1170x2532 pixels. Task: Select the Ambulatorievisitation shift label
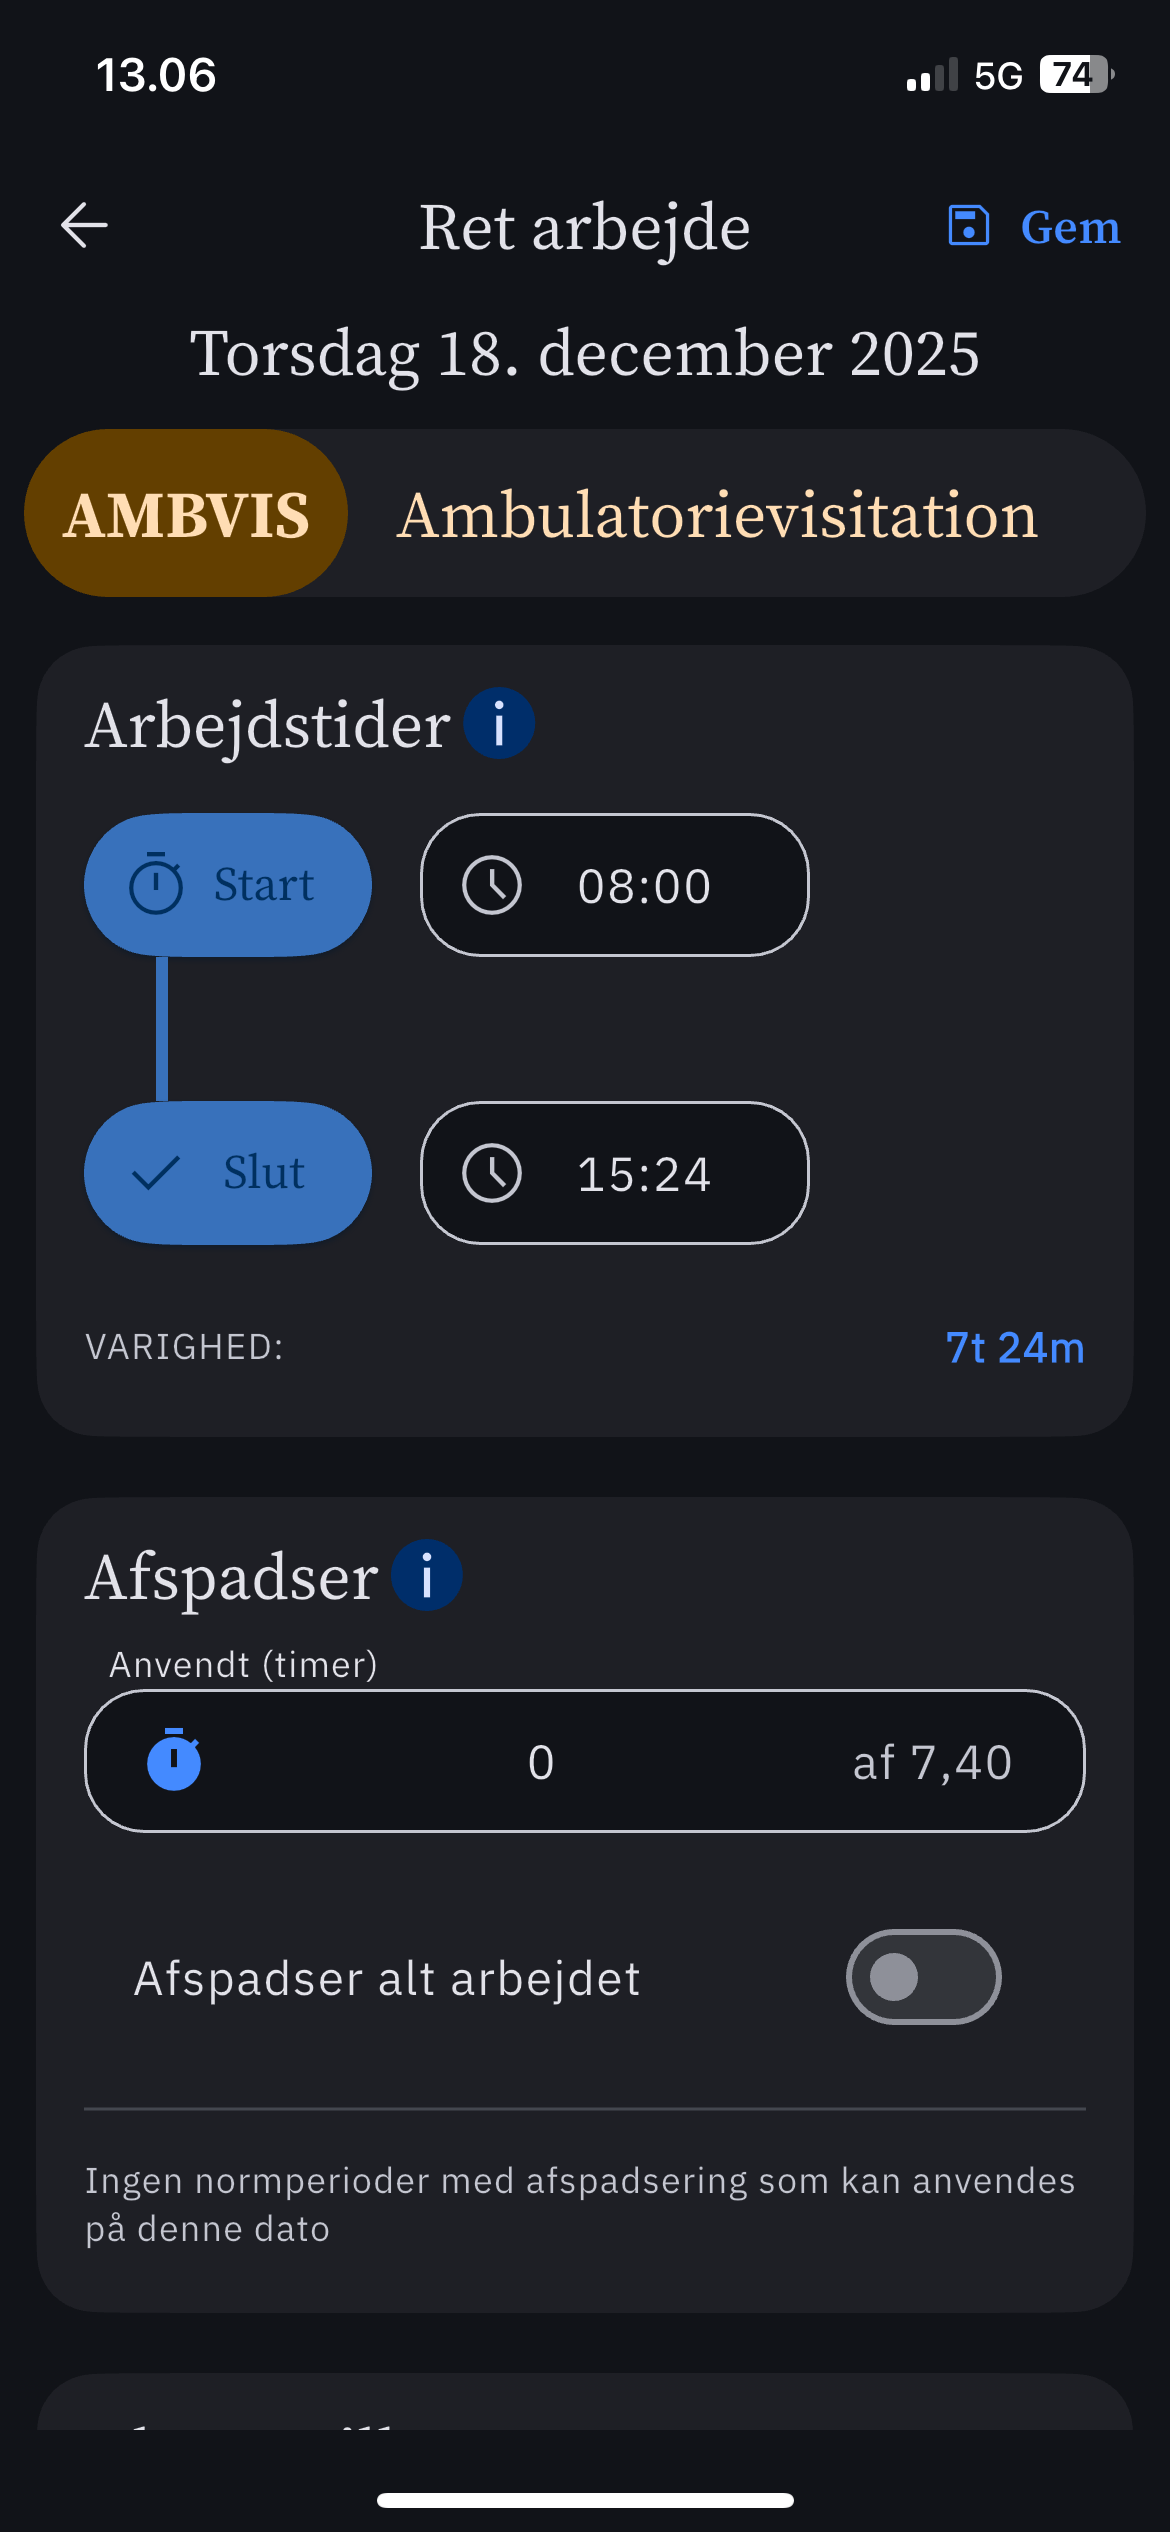click(717, 515)
